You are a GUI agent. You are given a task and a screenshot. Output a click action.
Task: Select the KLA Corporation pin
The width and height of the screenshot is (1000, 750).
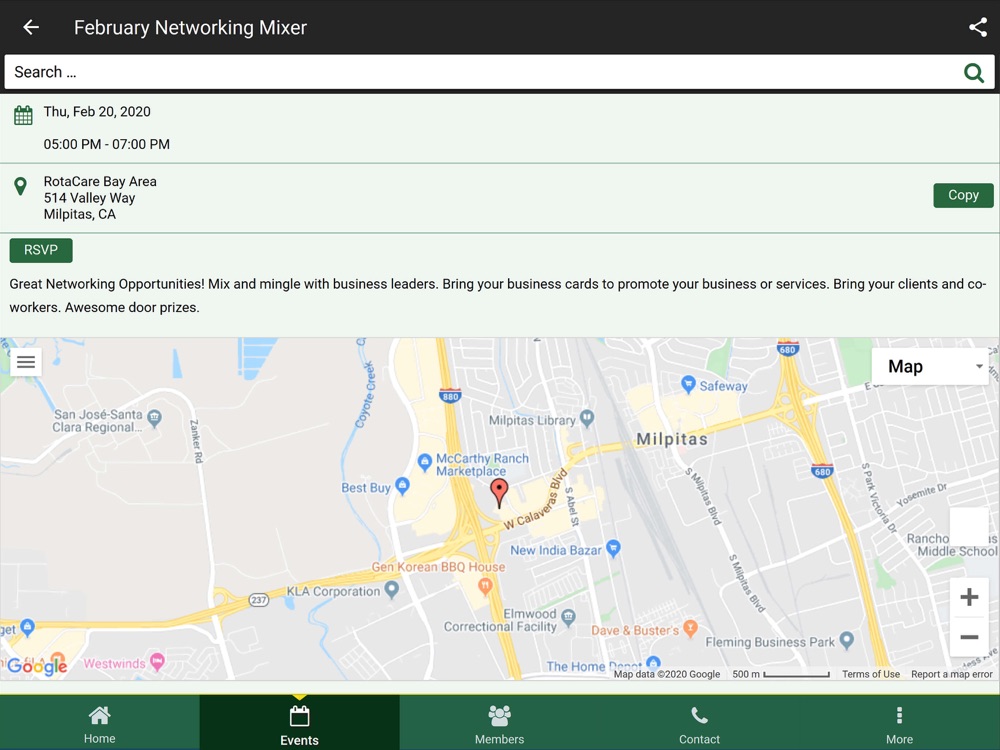[x=392, y=589]
